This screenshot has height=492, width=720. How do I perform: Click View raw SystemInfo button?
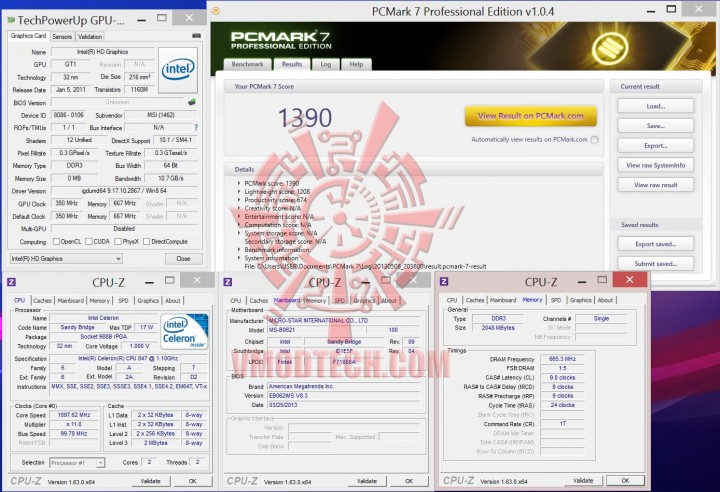click(656, 165)
